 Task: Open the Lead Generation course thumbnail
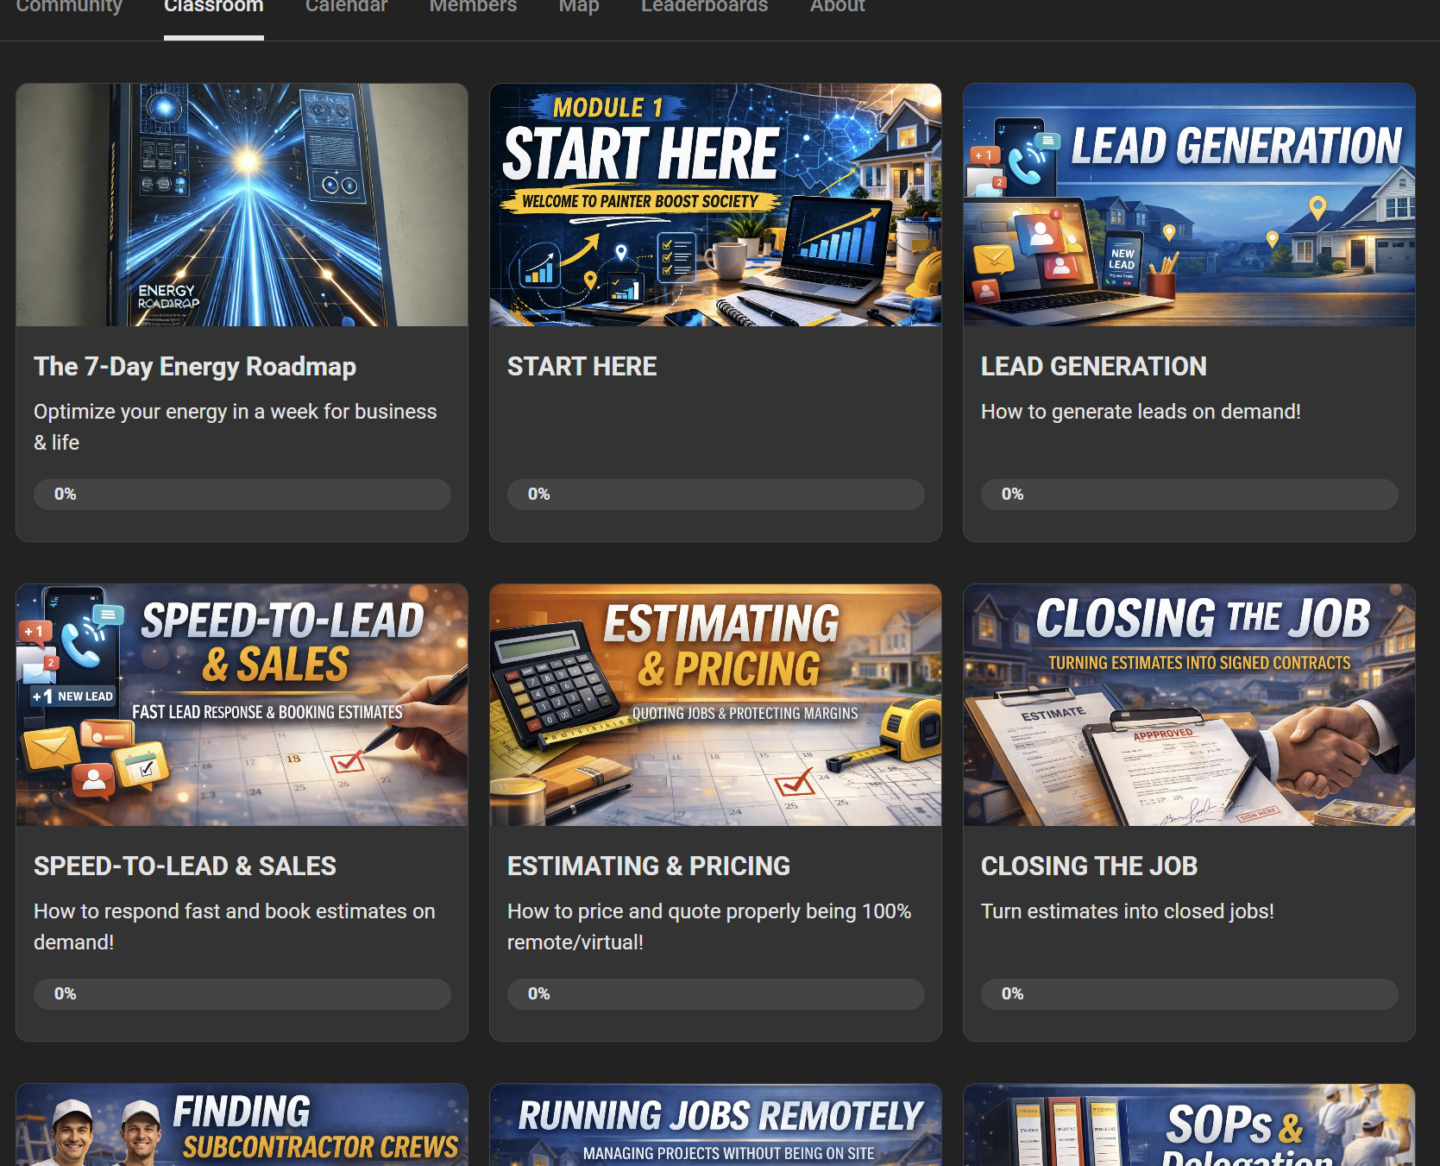[1189, 205]
